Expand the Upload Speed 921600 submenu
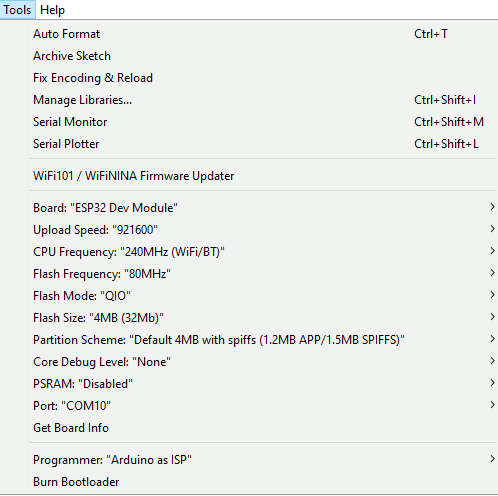This screenshot has height=496, width=498. coord(263,230)
